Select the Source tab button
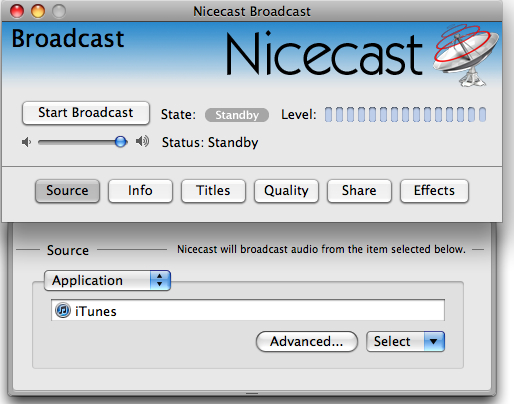 pyautogui.click(x=67, y=191)
